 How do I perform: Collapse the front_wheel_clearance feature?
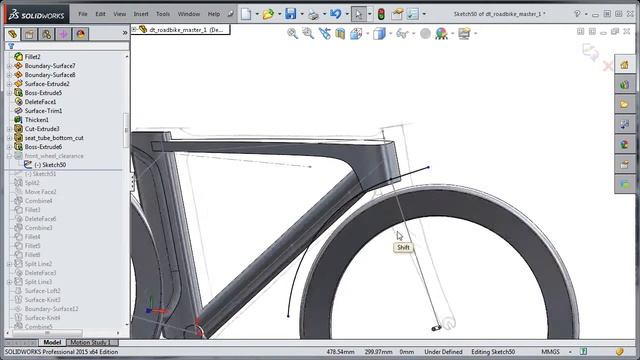click(x=9, y=156)
